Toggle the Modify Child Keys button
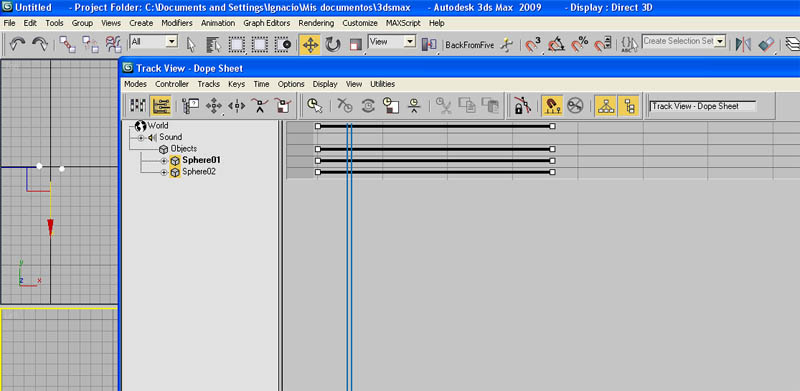The height and width of the screenshot is (391, 800). tap(629, 106)
